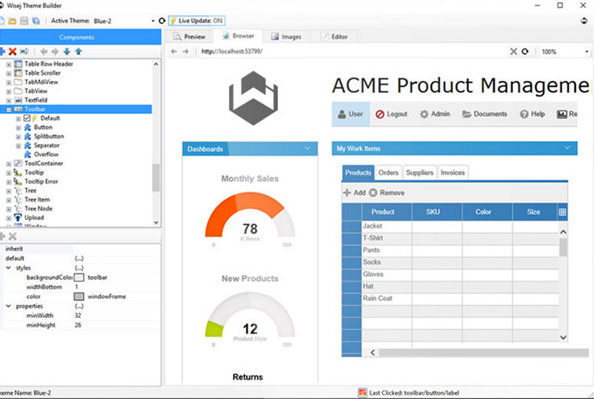Viewport: 594px width, 399px height.
Task: Toggle the Live Update ON button
Action: [x=197, y=21]
